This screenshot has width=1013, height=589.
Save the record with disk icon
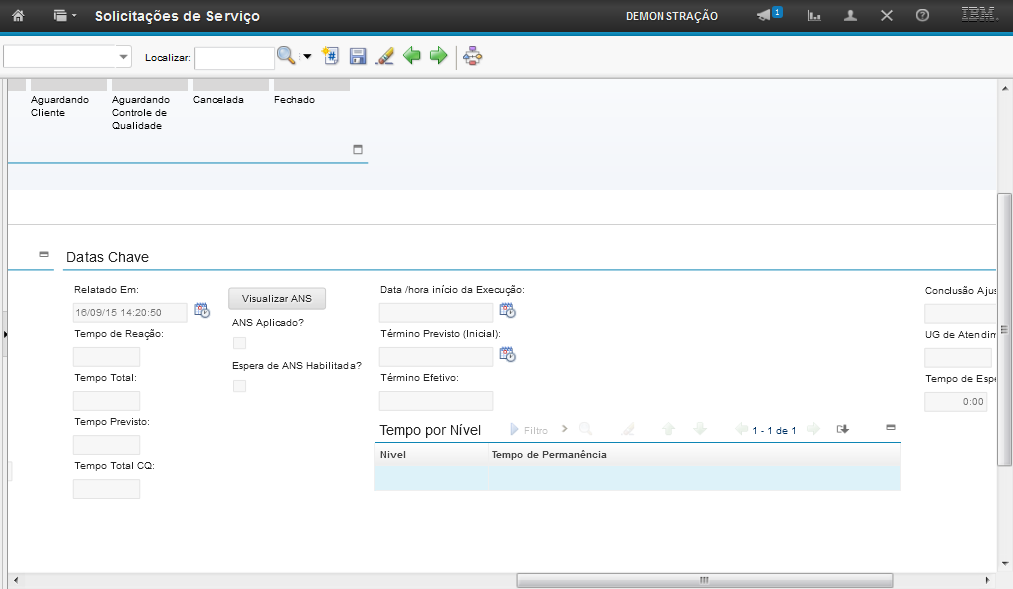click(x=358, y=56)
